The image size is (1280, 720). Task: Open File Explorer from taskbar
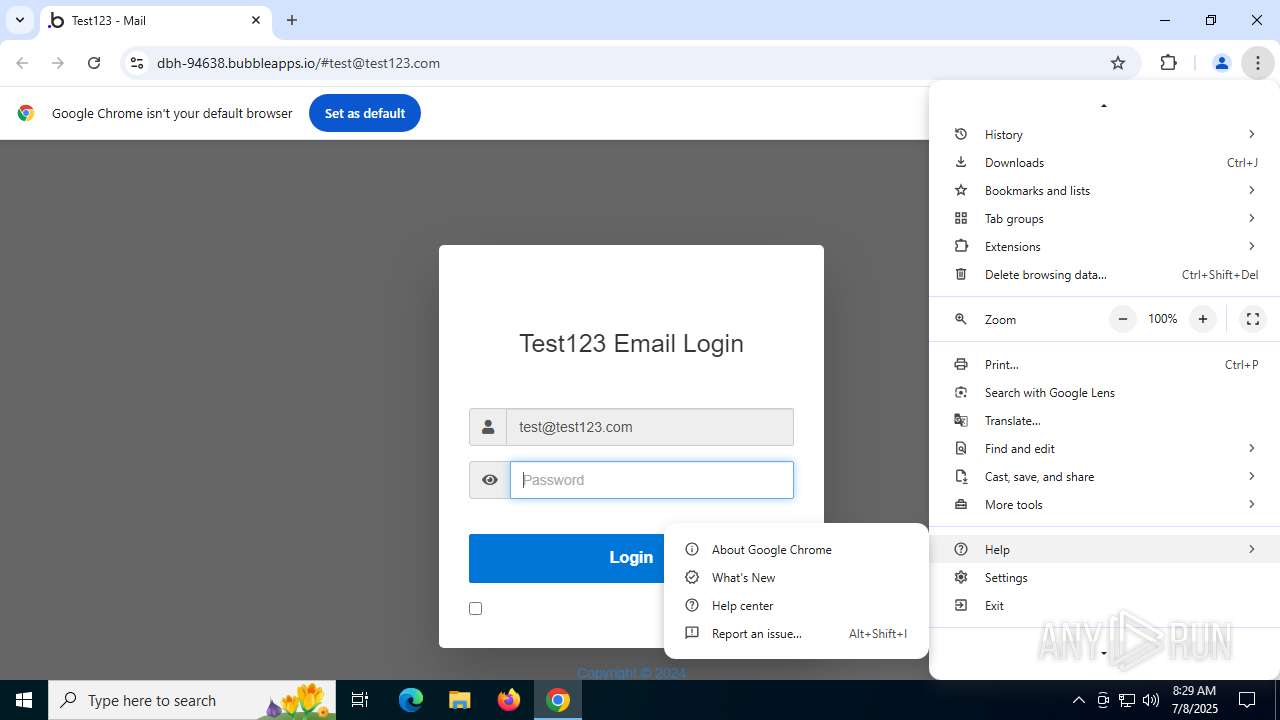tap(459, 700)
